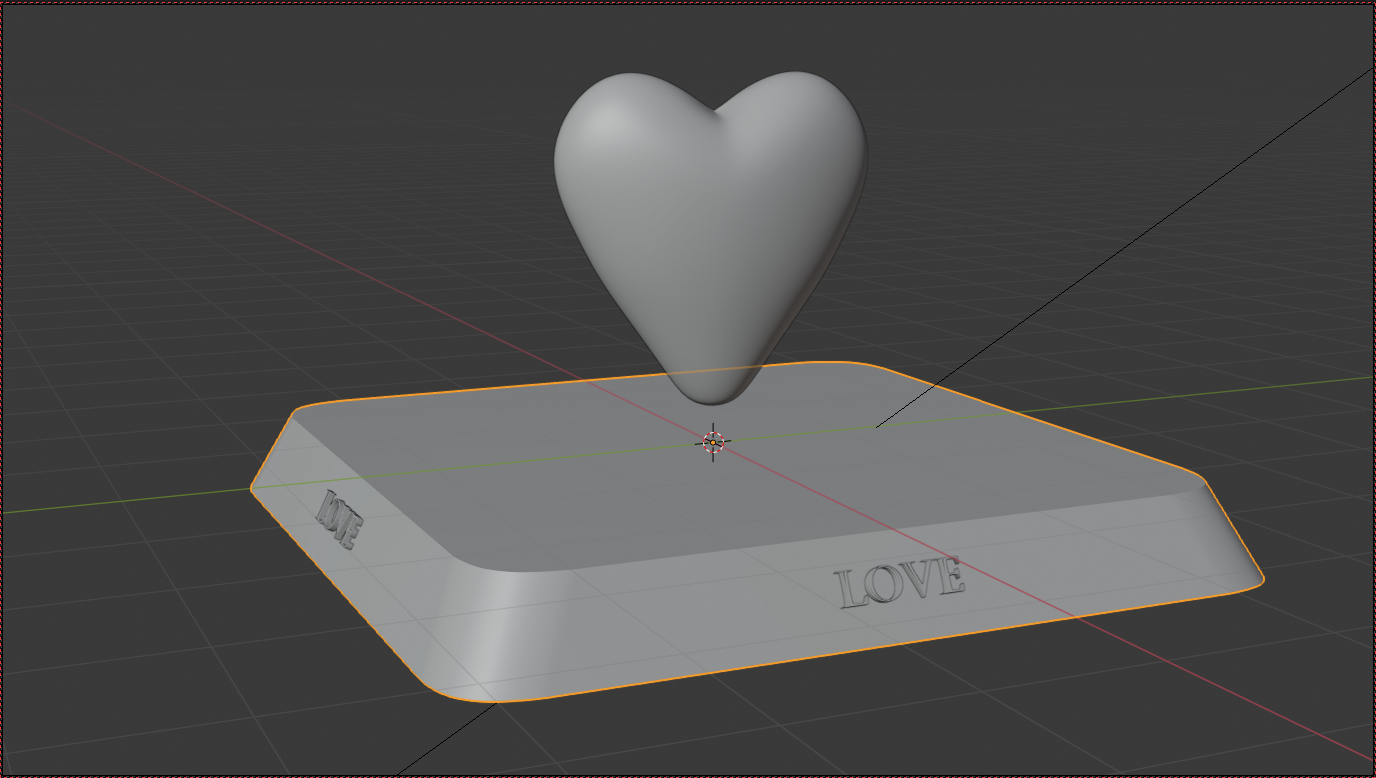This screenshot has height=778, width=1376.
Task: Click the 3D cursor at the scene origin
Action: click(713, 441)
